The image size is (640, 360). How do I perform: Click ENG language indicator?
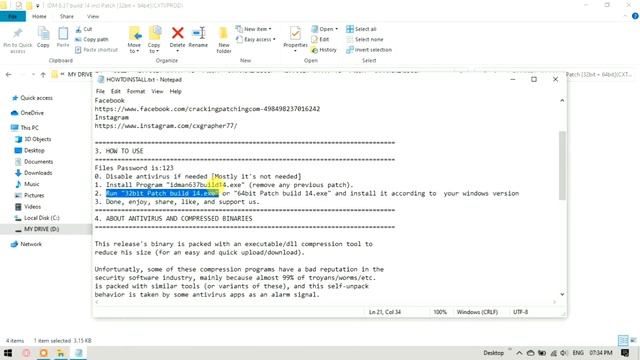coord(578,353)
